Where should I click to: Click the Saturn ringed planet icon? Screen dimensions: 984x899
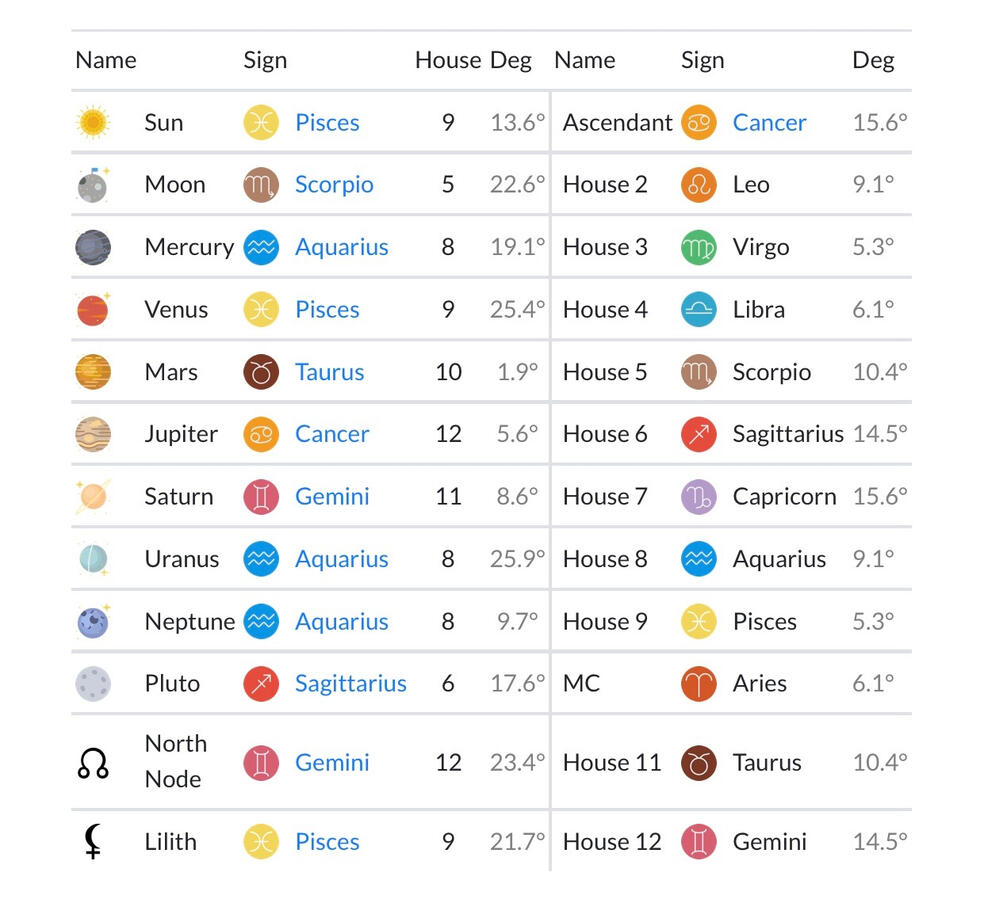(x=93, y=496)
